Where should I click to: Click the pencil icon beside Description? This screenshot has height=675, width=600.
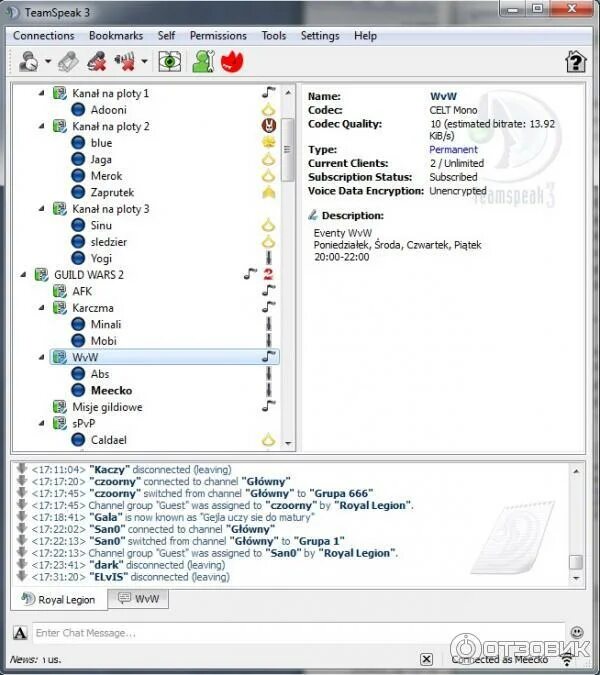pyautogui.click(x=313, y=215)
